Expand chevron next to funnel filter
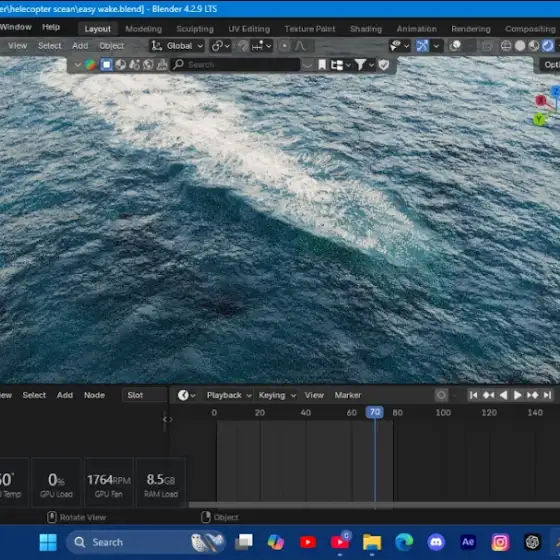Image resolution: width=560 pixels, height=560 pixels. (371, 65)
